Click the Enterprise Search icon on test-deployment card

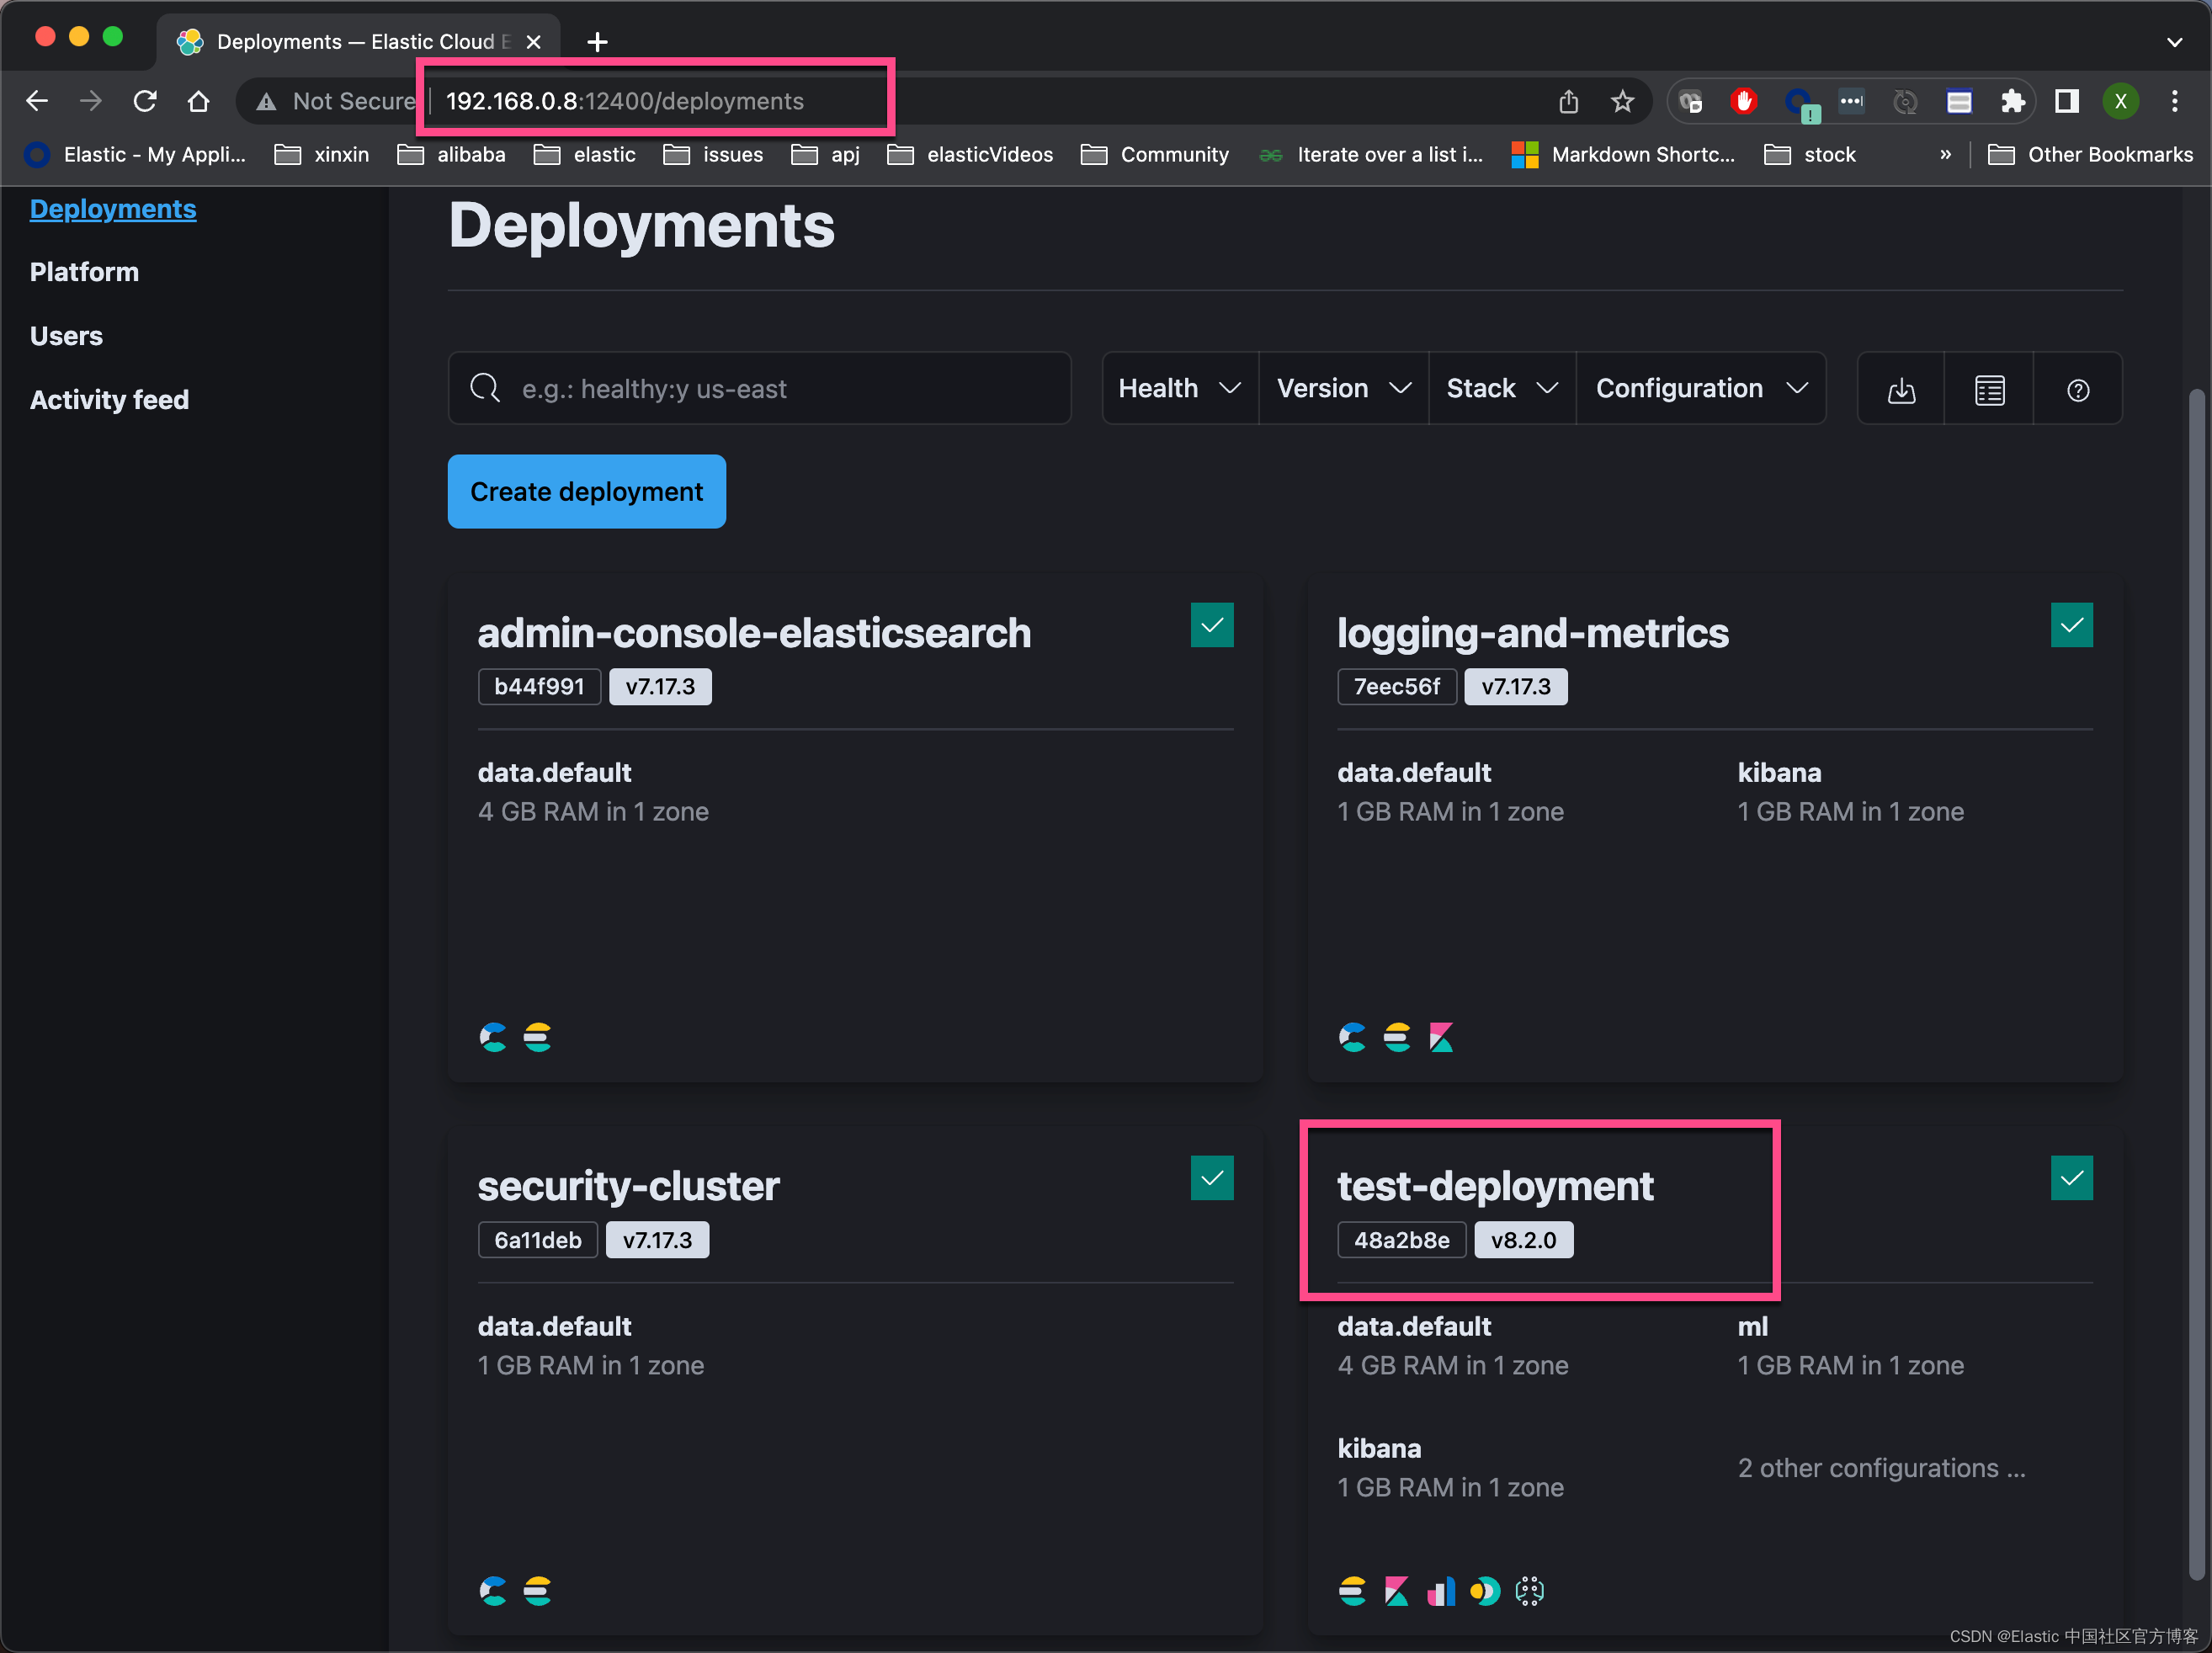1485,1591
